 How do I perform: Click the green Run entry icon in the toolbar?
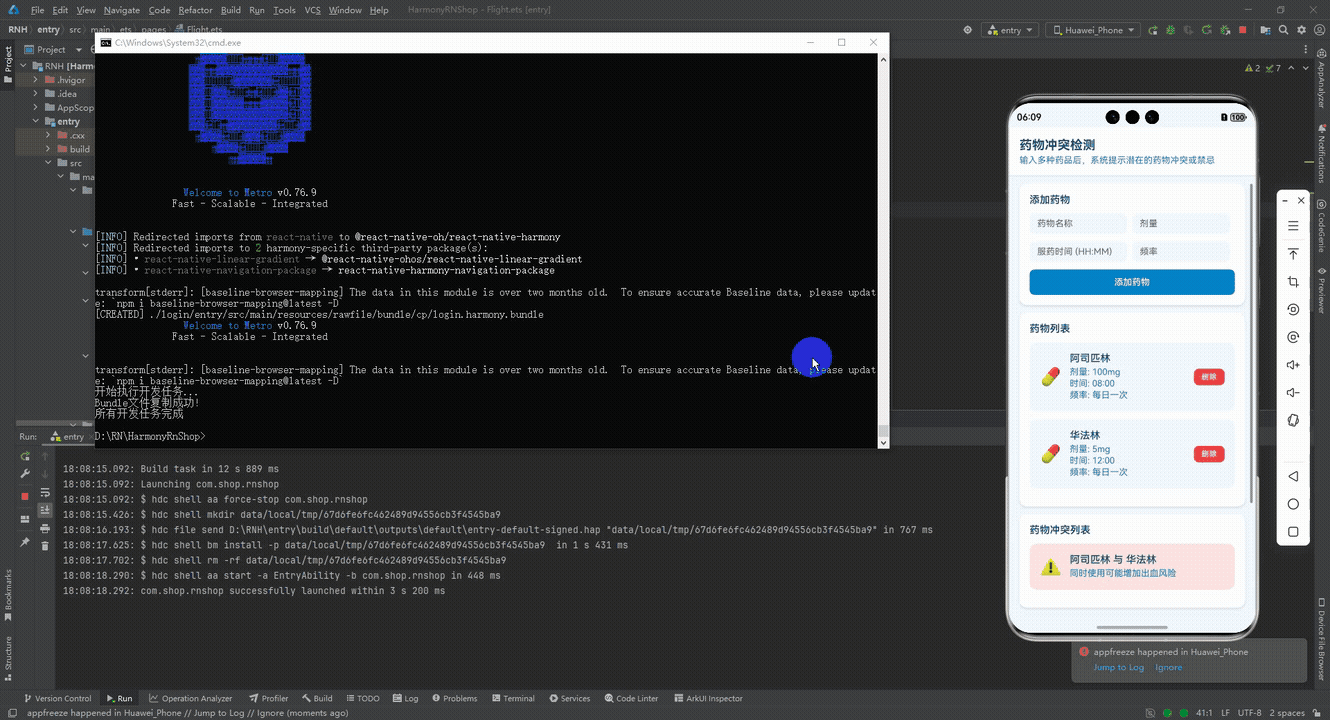[x=1153, y=30]
